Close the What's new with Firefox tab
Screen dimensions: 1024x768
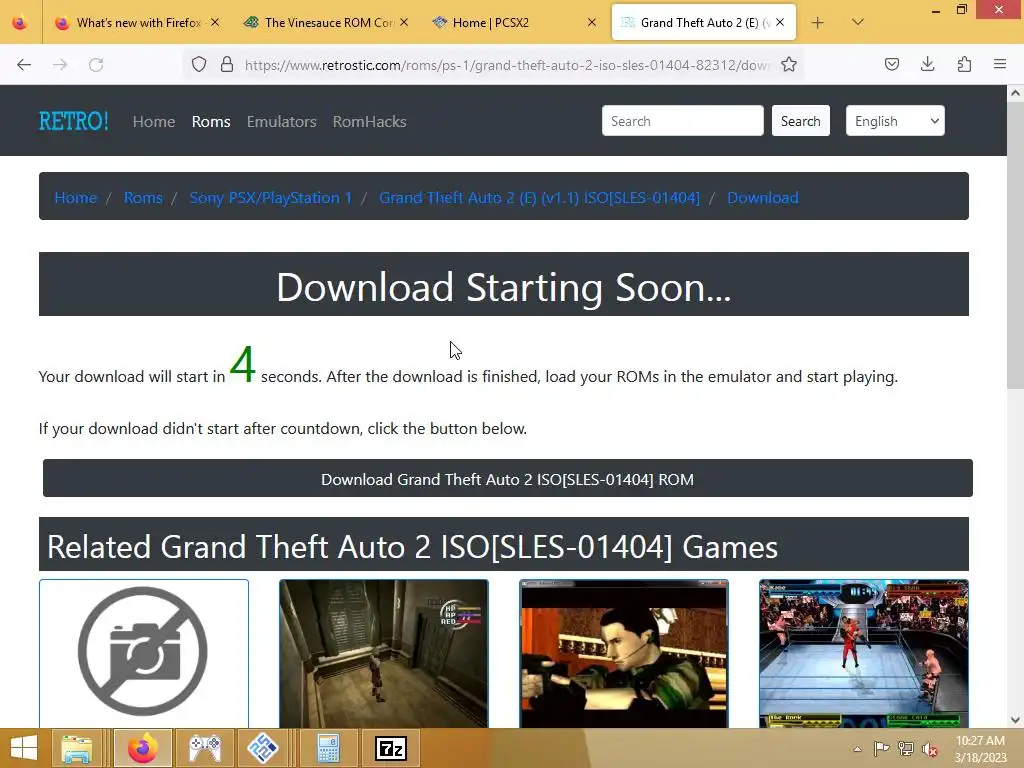[215, 22]
